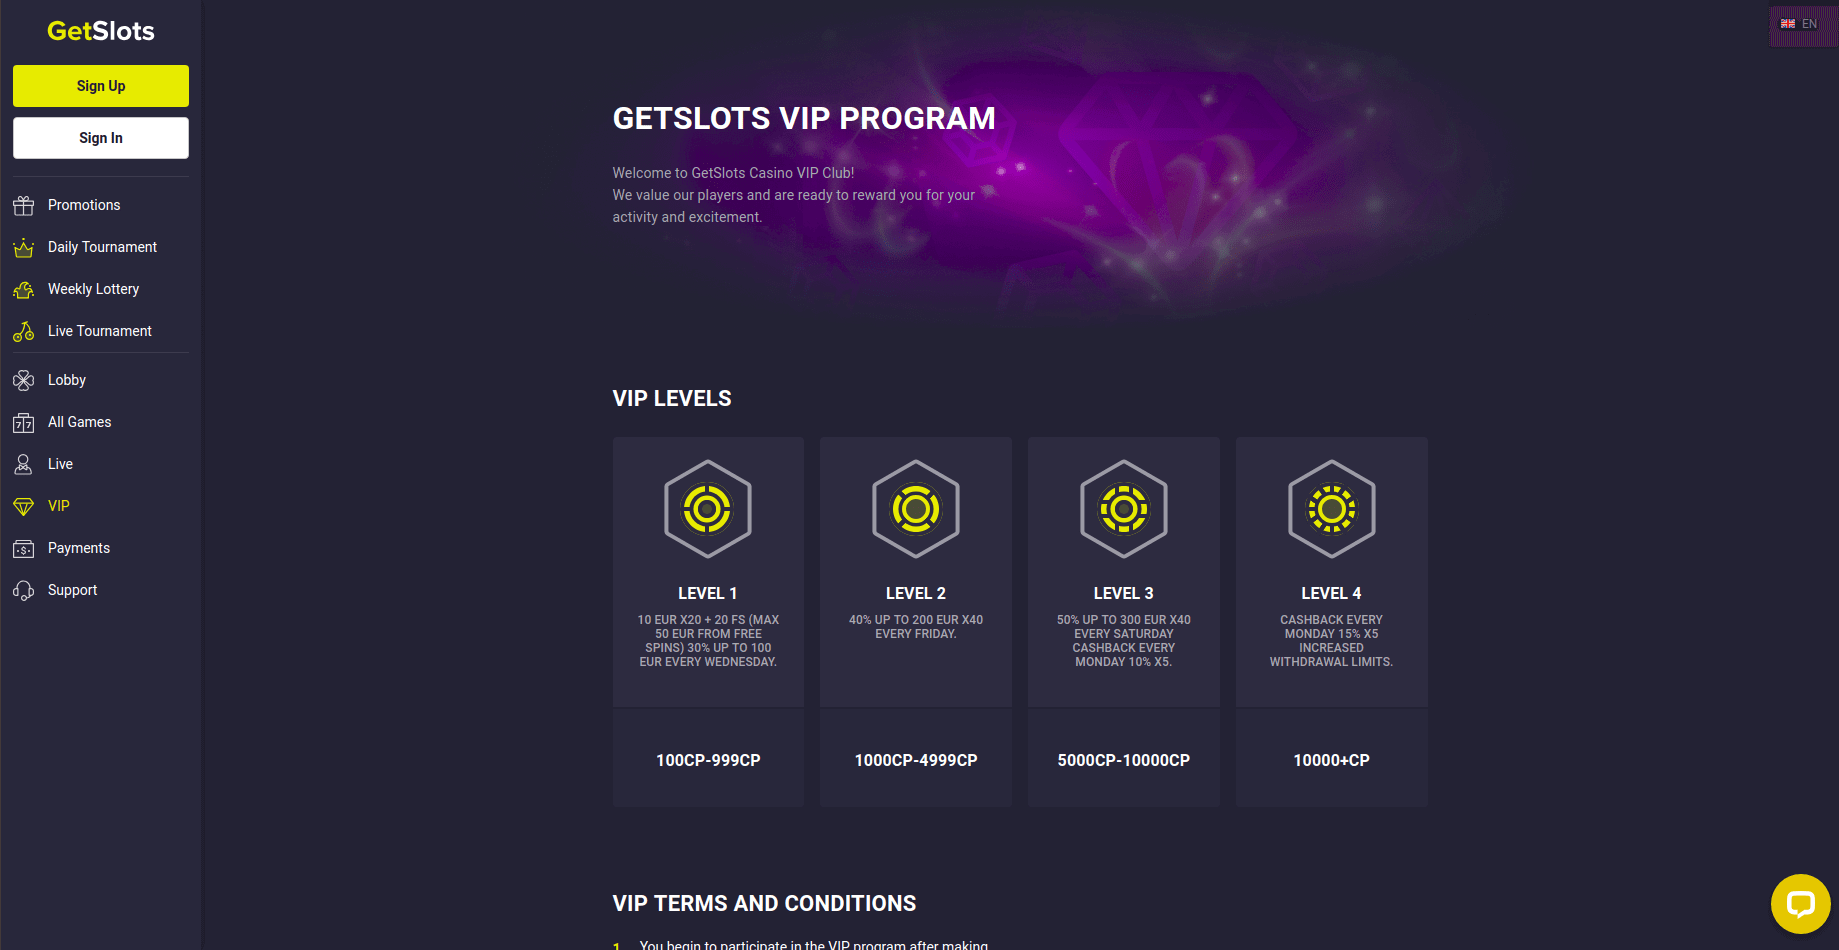Click the Weekly Lottery icon
Image resolution: width=1839 pixels, height=950 pixels.
[24, 290]
